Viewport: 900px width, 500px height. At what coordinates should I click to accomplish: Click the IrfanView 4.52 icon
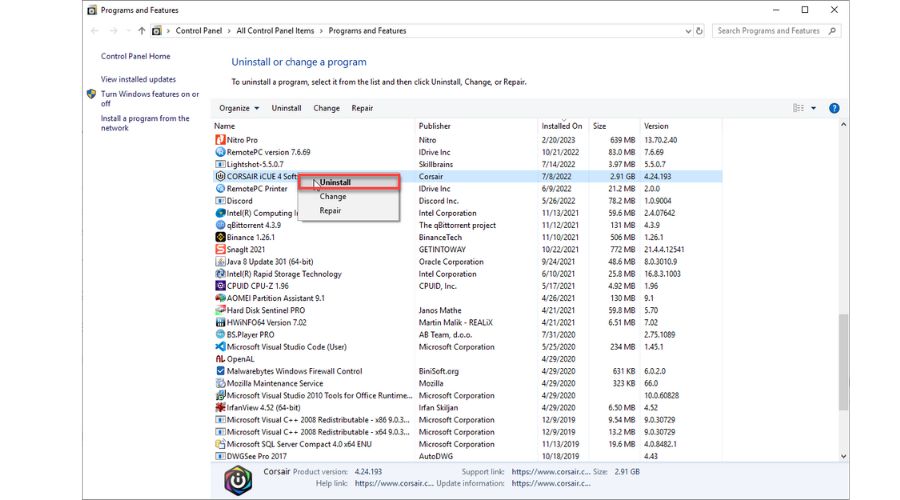[220, 408]
